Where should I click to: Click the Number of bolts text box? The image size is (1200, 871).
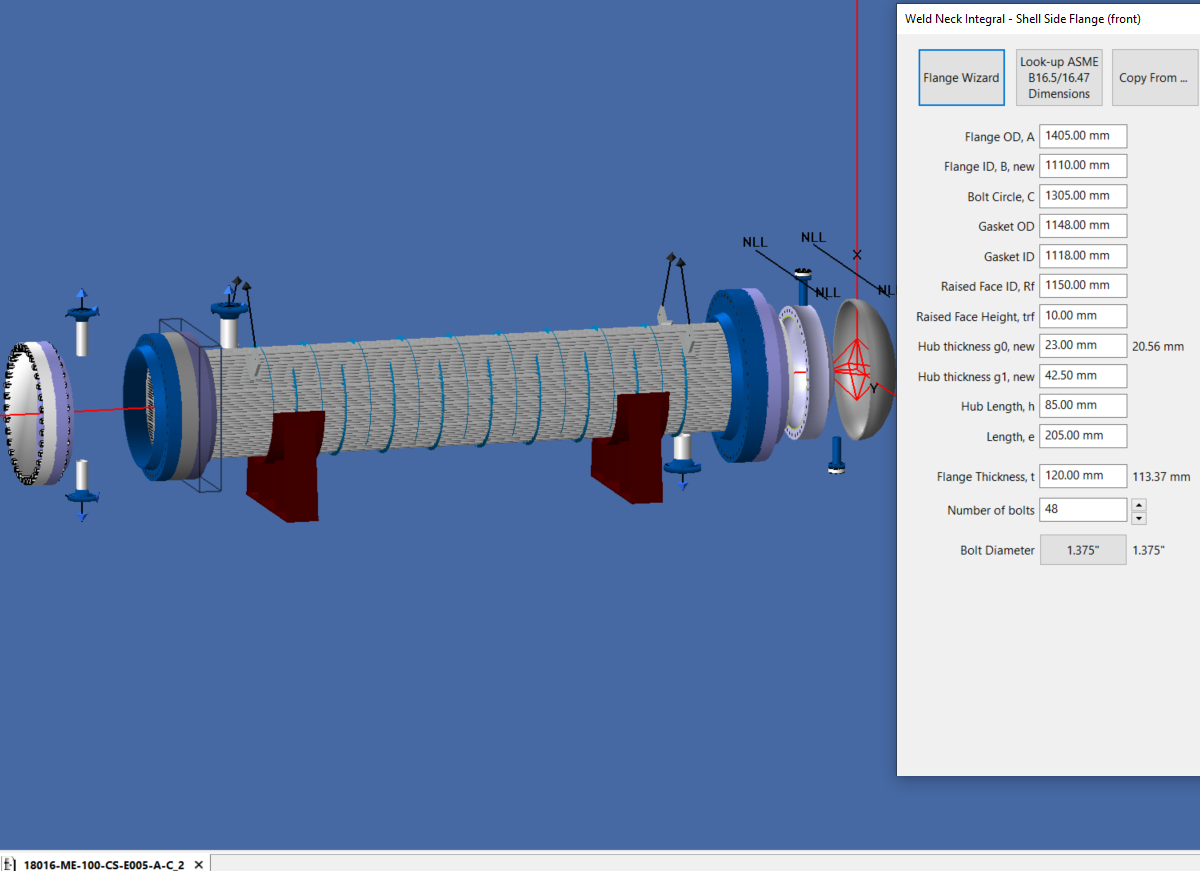(1083, 510)
